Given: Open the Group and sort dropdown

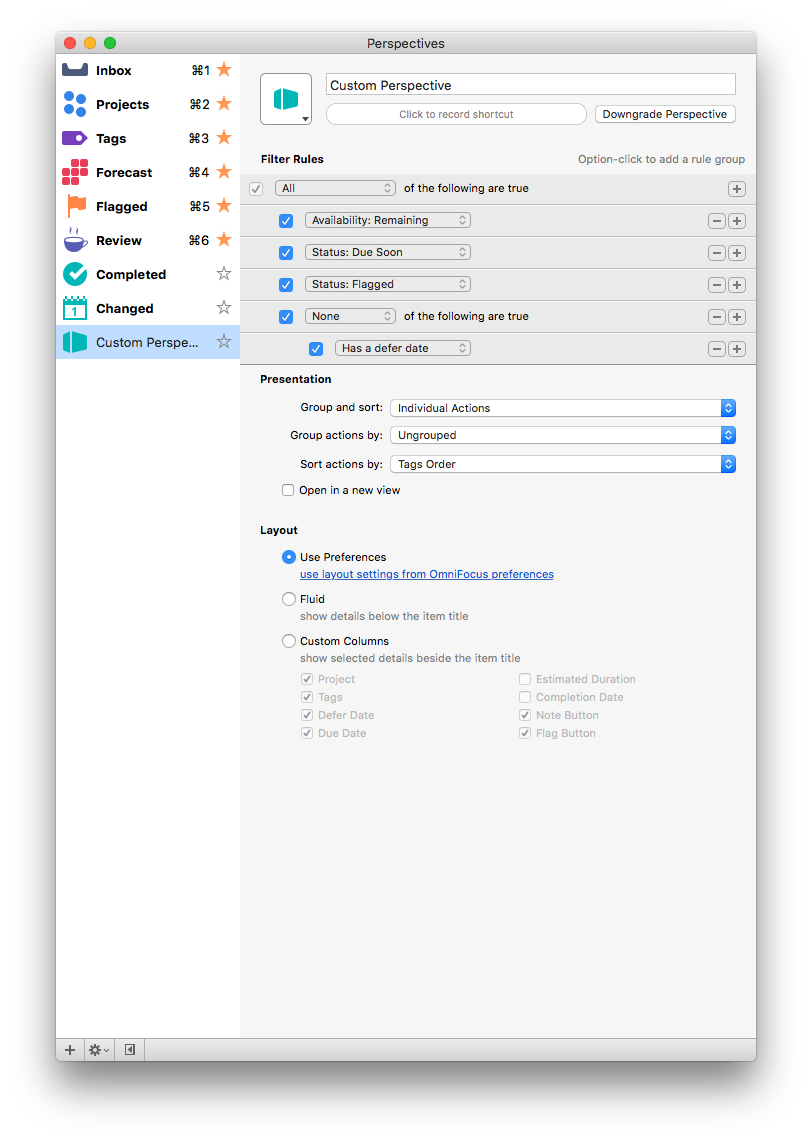Looking at the screenshot, I should (x=563, y=408).
